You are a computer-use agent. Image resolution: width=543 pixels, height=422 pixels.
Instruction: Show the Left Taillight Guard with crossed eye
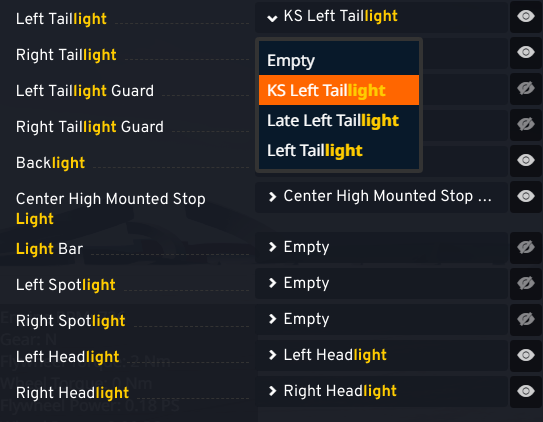coord(526,88)
